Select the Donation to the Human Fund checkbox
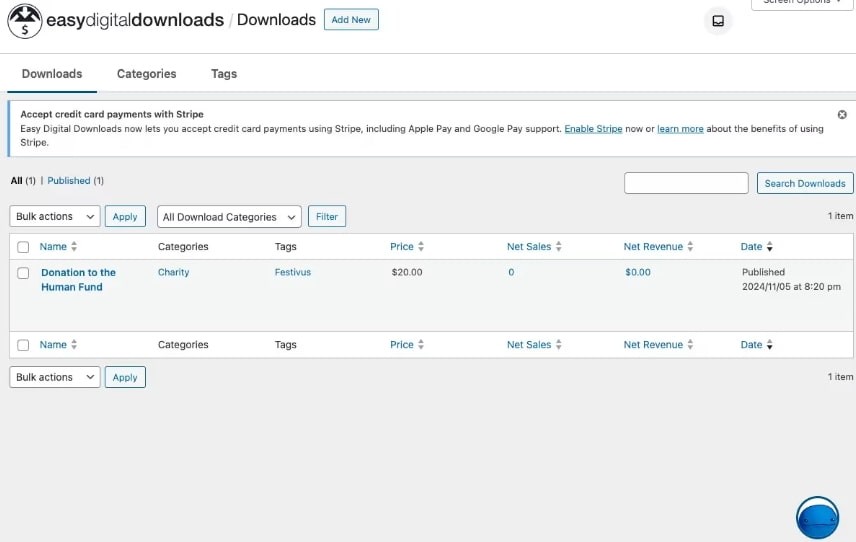856x542 pixels. point(23,273)
